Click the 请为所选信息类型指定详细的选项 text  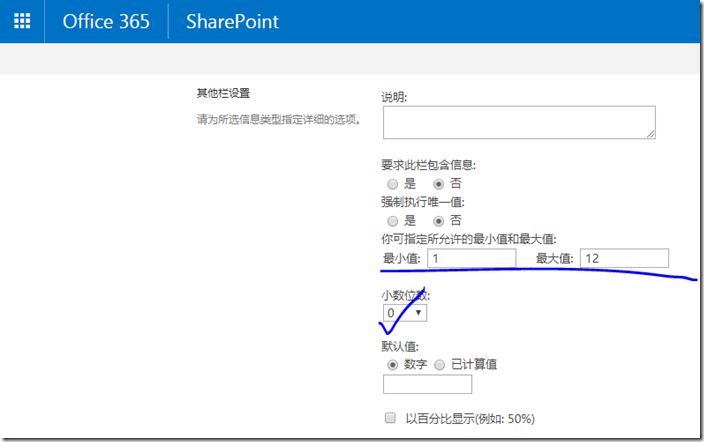pos(279,119)
